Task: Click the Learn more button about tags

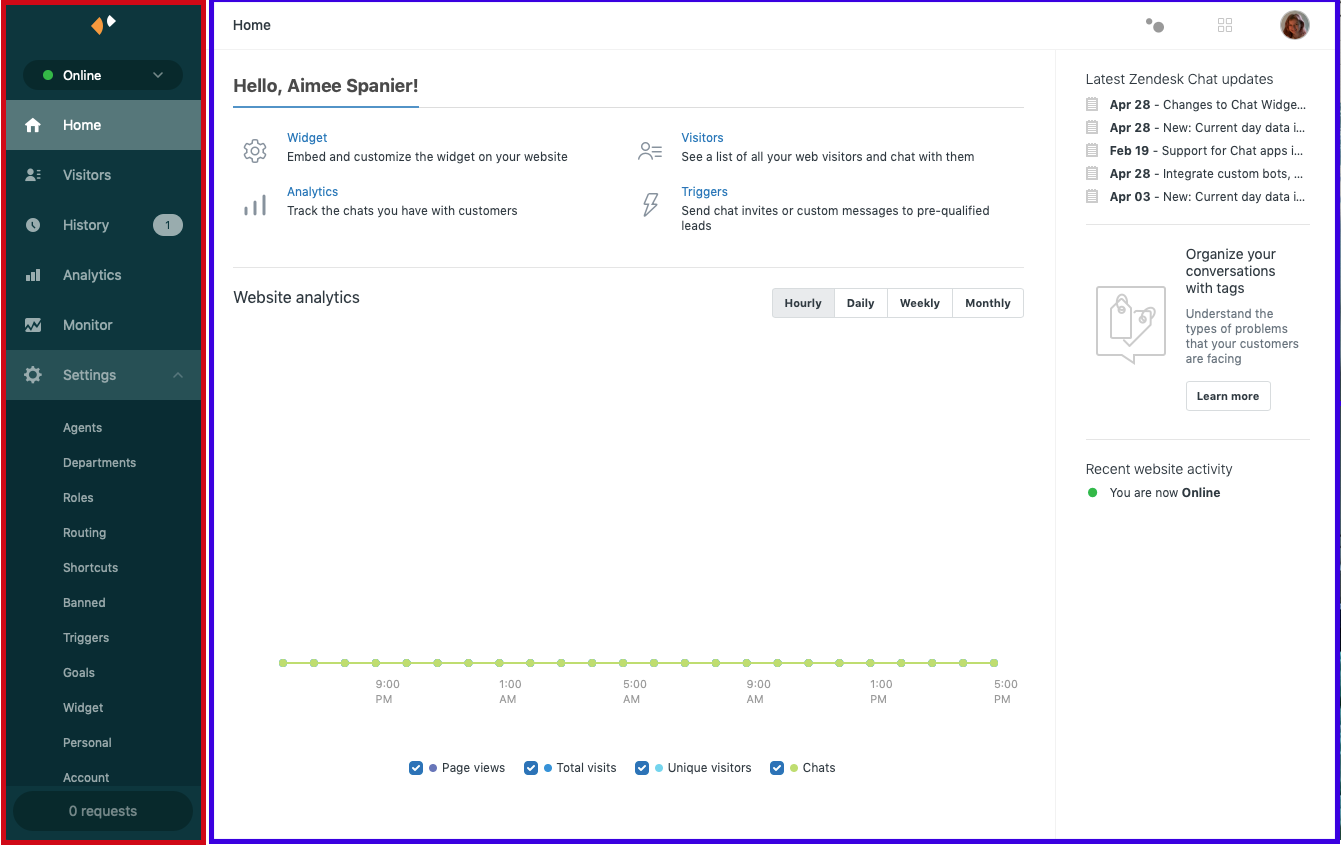Action: coord(1228,396)
